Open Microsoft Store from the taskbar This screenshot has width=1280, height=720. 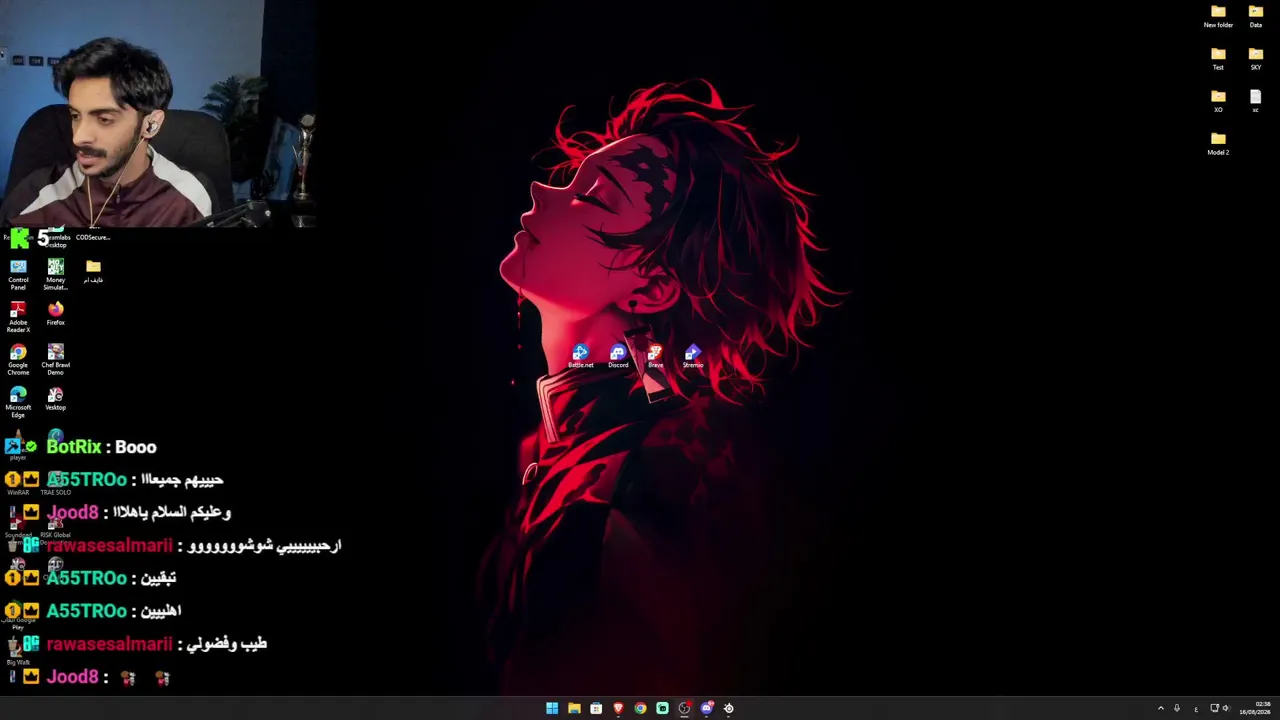tap(596, 708)
